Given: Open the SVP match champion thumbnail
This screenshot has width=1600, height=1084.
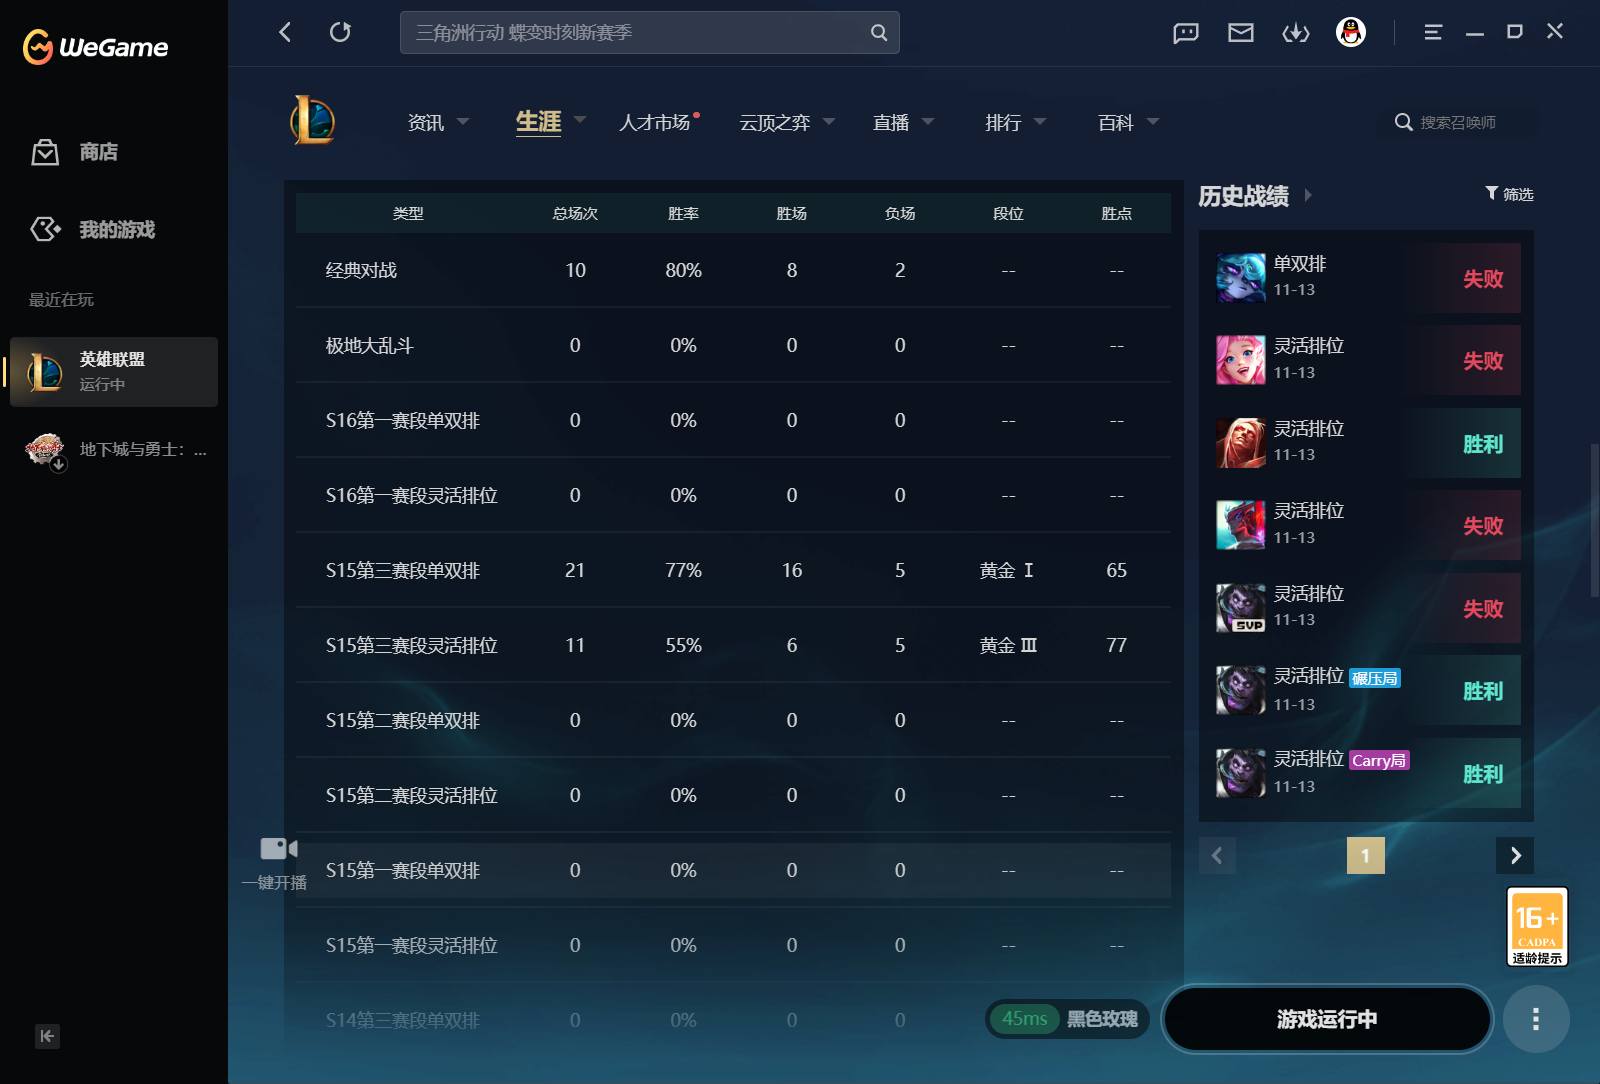Looking at the screenshot, I should 1241,608.
